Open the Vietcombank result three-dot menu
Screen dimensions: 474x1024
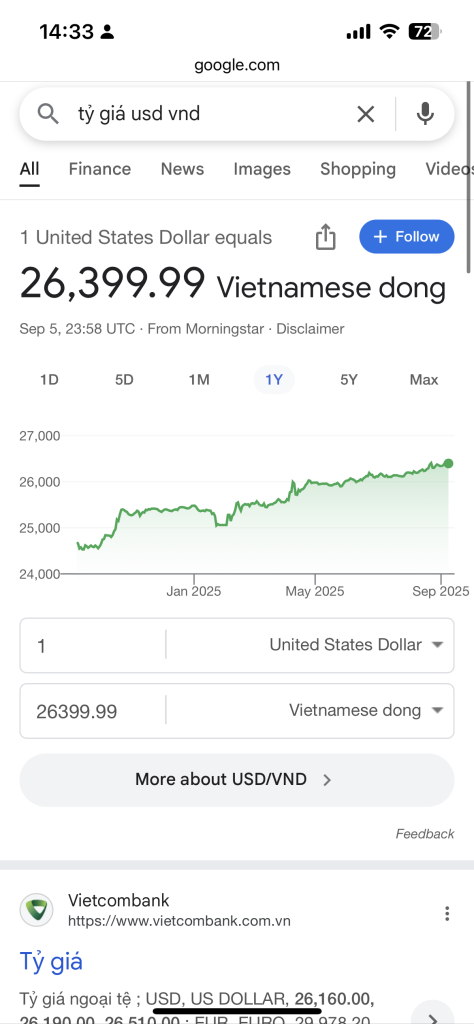(x=447, y=913)
